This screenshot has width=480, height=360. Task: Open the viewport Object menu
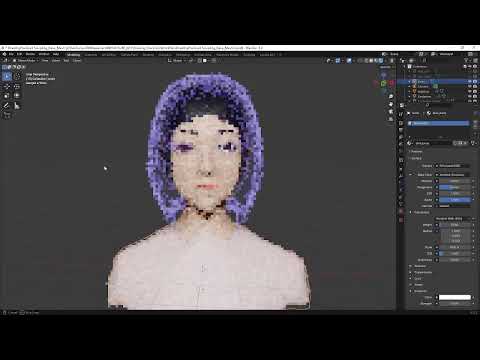tap(77, 60)
